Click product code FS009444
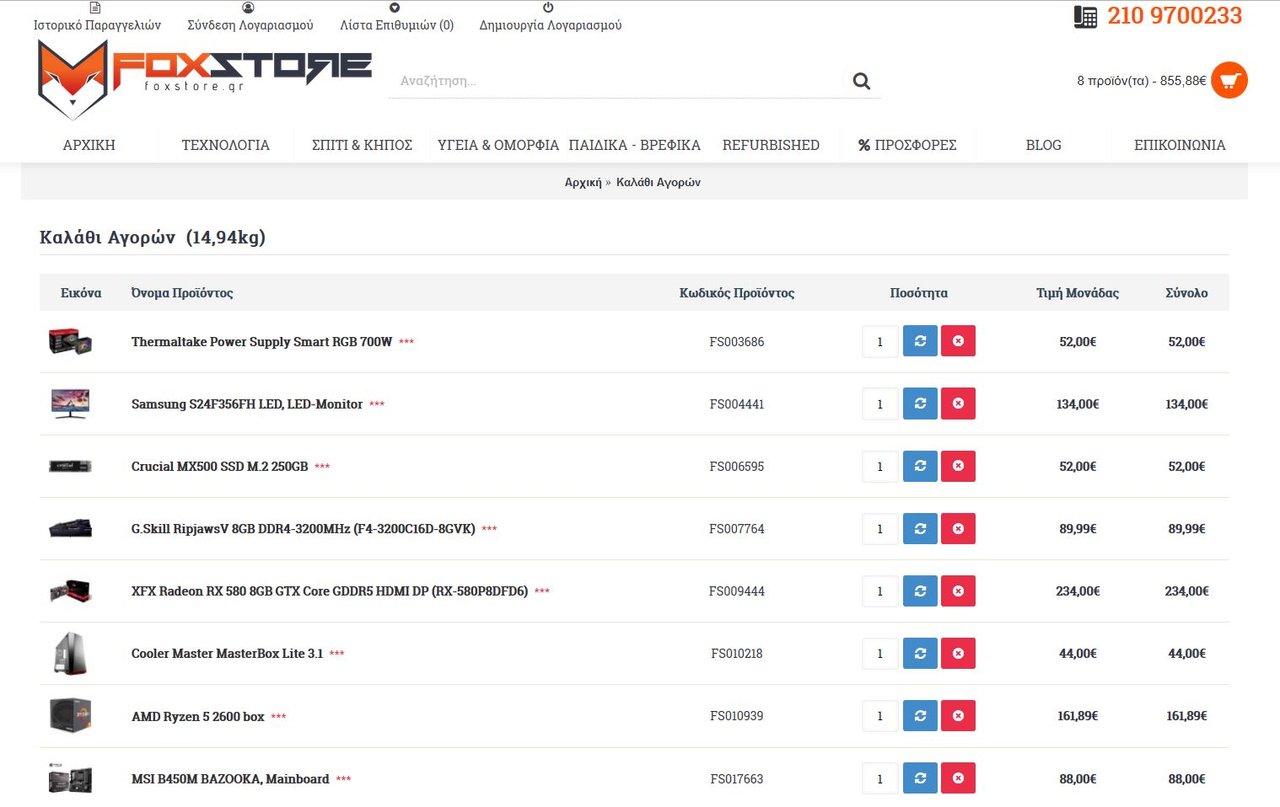Screen dimensions: 1280x807 (737, 591)
